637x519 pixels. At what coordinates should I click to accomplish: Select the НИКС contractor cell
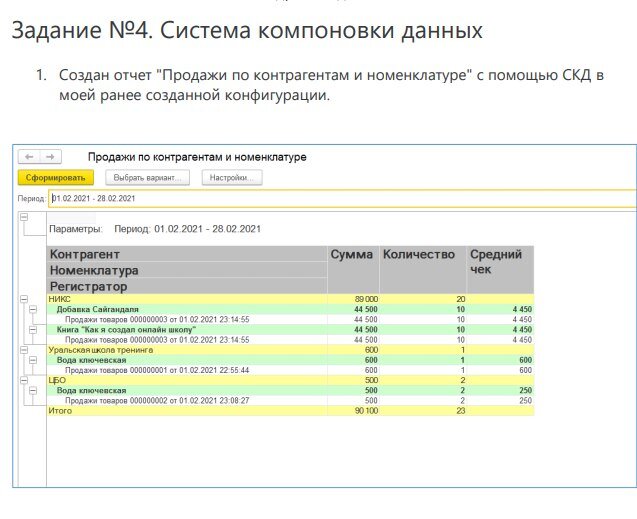point(187,299)
